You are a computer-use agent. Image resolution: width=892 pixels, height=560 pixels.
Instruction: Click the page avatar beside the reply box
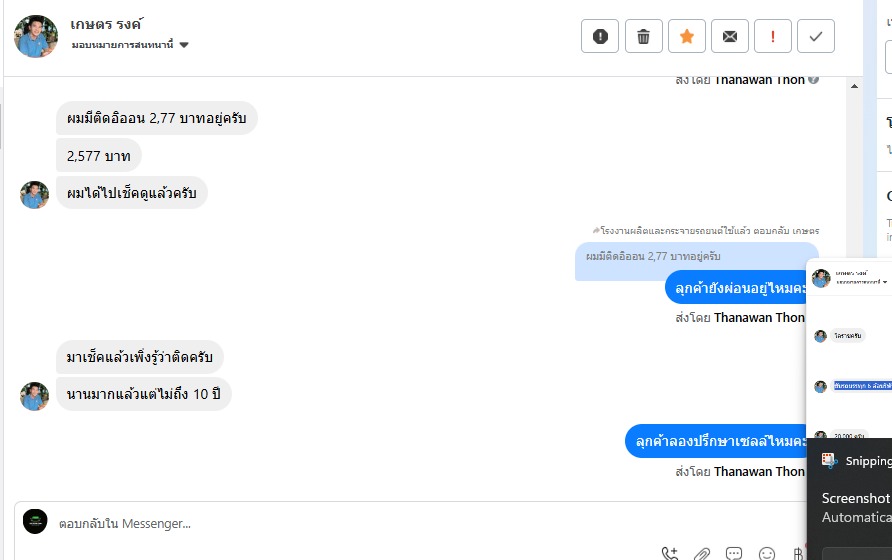(x=35, y=521)
